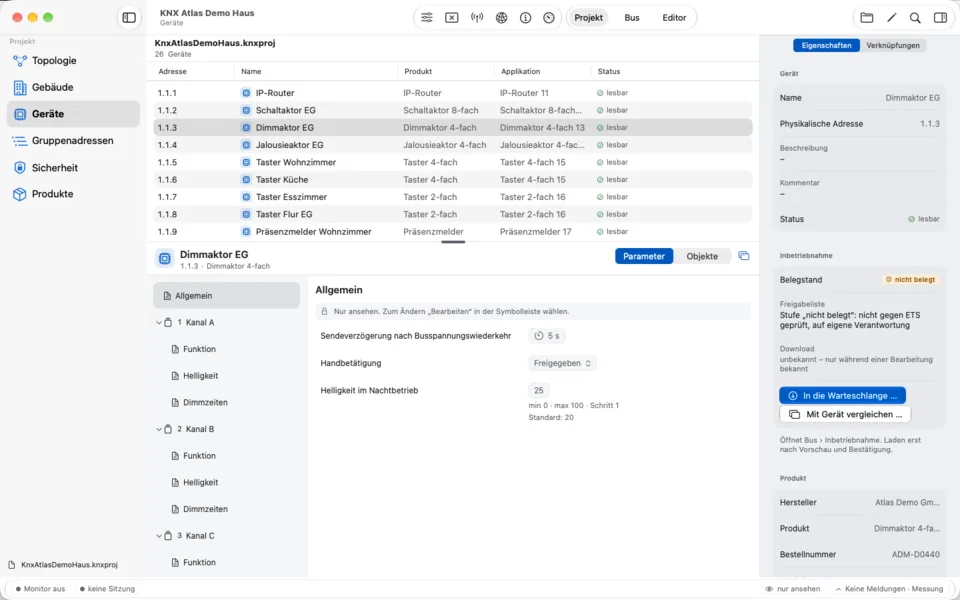Screen dimensions: 960x600
Task: Toggle the left sidebar button
Action: coord(129,18)
